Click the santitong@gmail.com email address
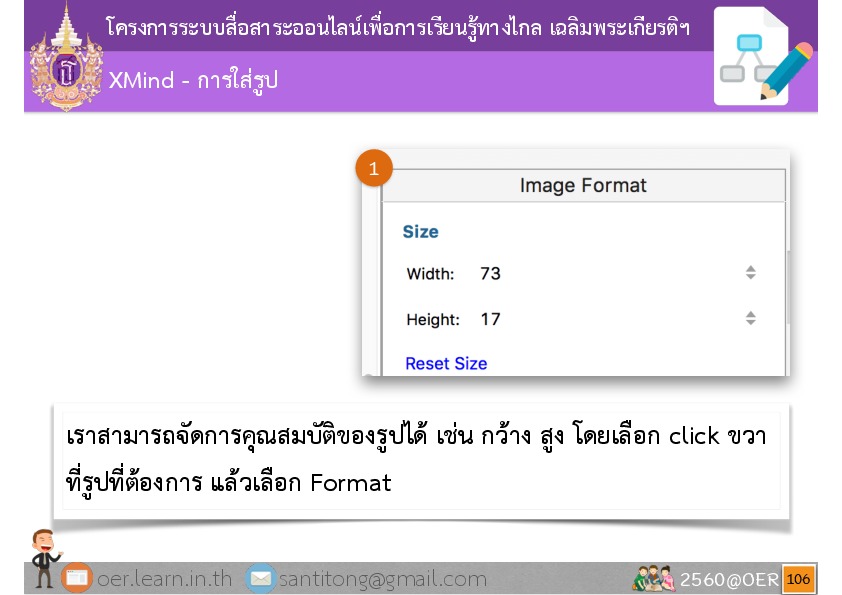The width and height of the screenshot is (842, 595). tap(382, 579)
